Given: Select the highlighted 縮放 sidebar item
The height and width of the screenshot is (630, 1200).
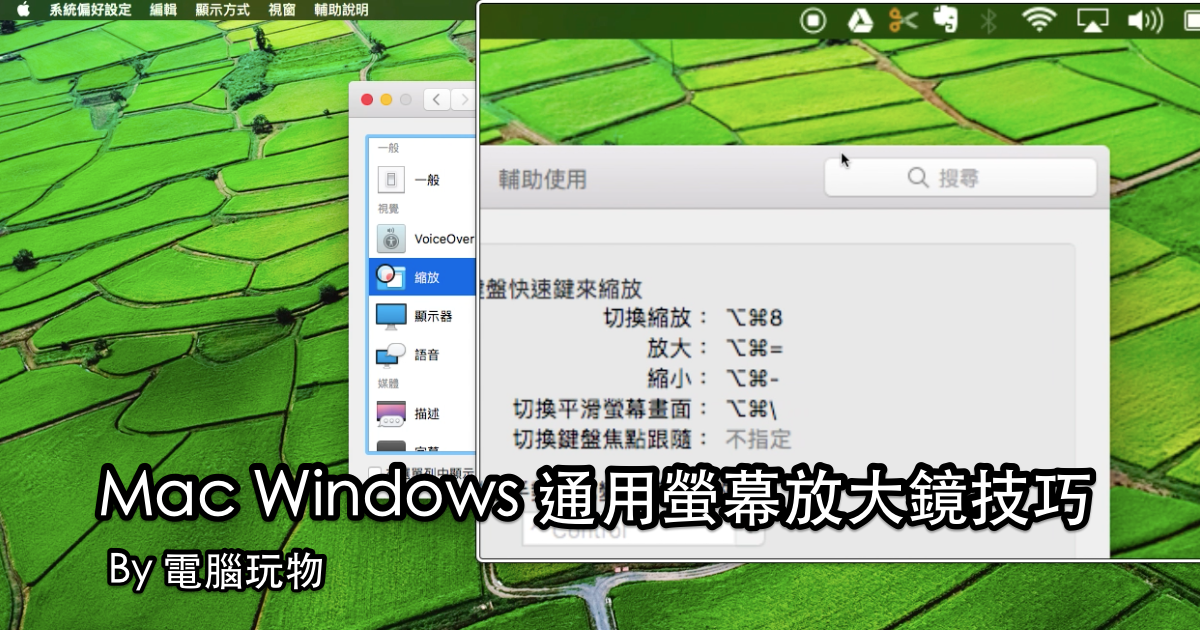Looking at the screenshot, I should coord(422,277).
